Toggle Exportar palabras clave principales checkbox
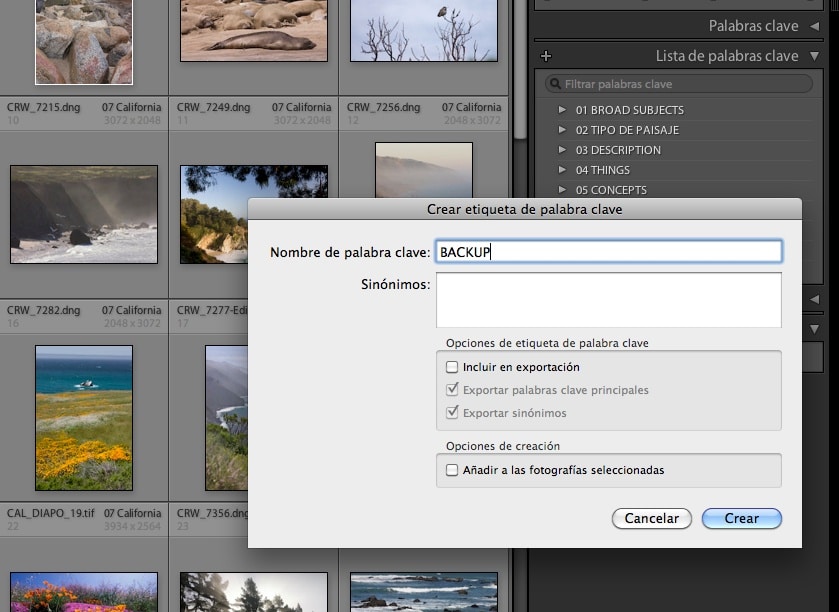Screen dimensions: 839x612 coord(452,389)
